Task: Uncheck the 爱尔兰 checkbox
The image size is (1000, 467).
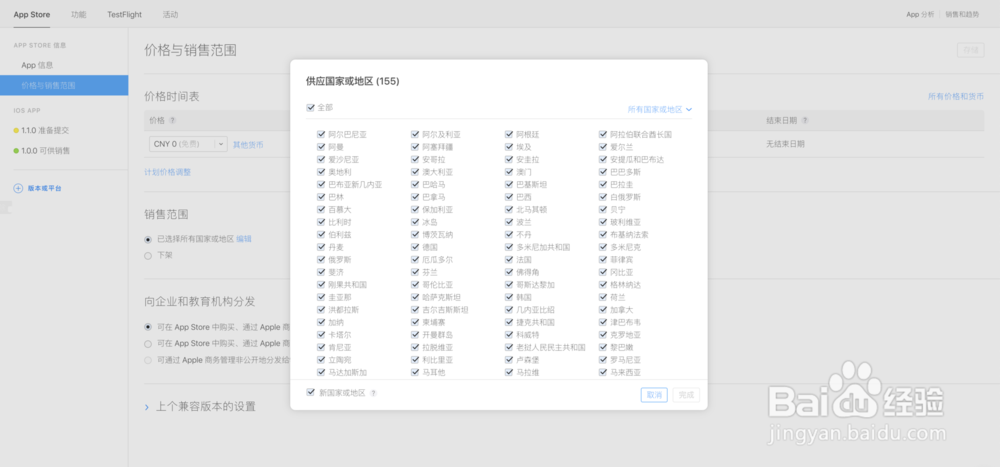Action: (x=603, y=147)
